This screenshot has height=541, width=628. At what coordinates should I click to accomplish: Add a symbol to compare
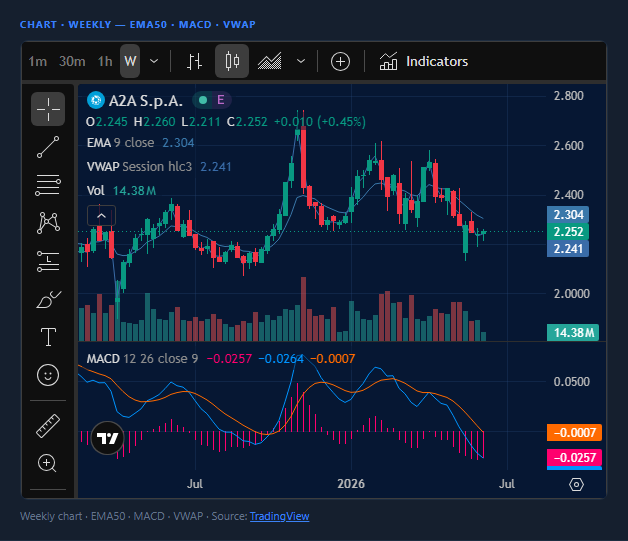[x=340, y=62]
